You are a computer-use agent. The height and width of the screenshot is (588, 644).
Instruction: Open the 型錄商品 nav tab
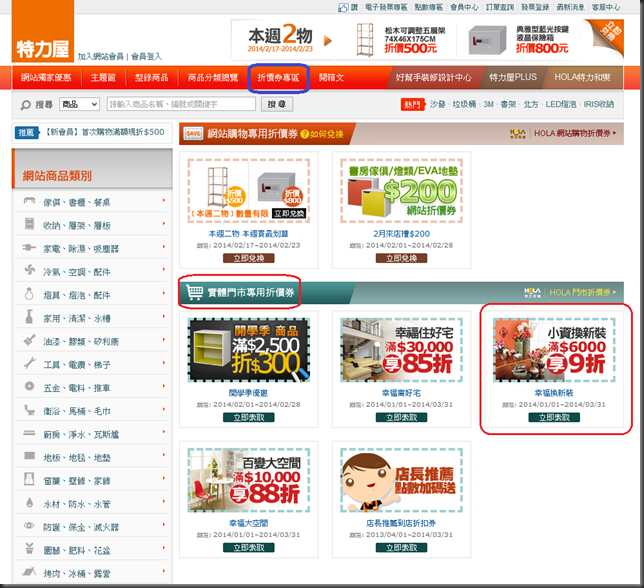coord(152,78)
